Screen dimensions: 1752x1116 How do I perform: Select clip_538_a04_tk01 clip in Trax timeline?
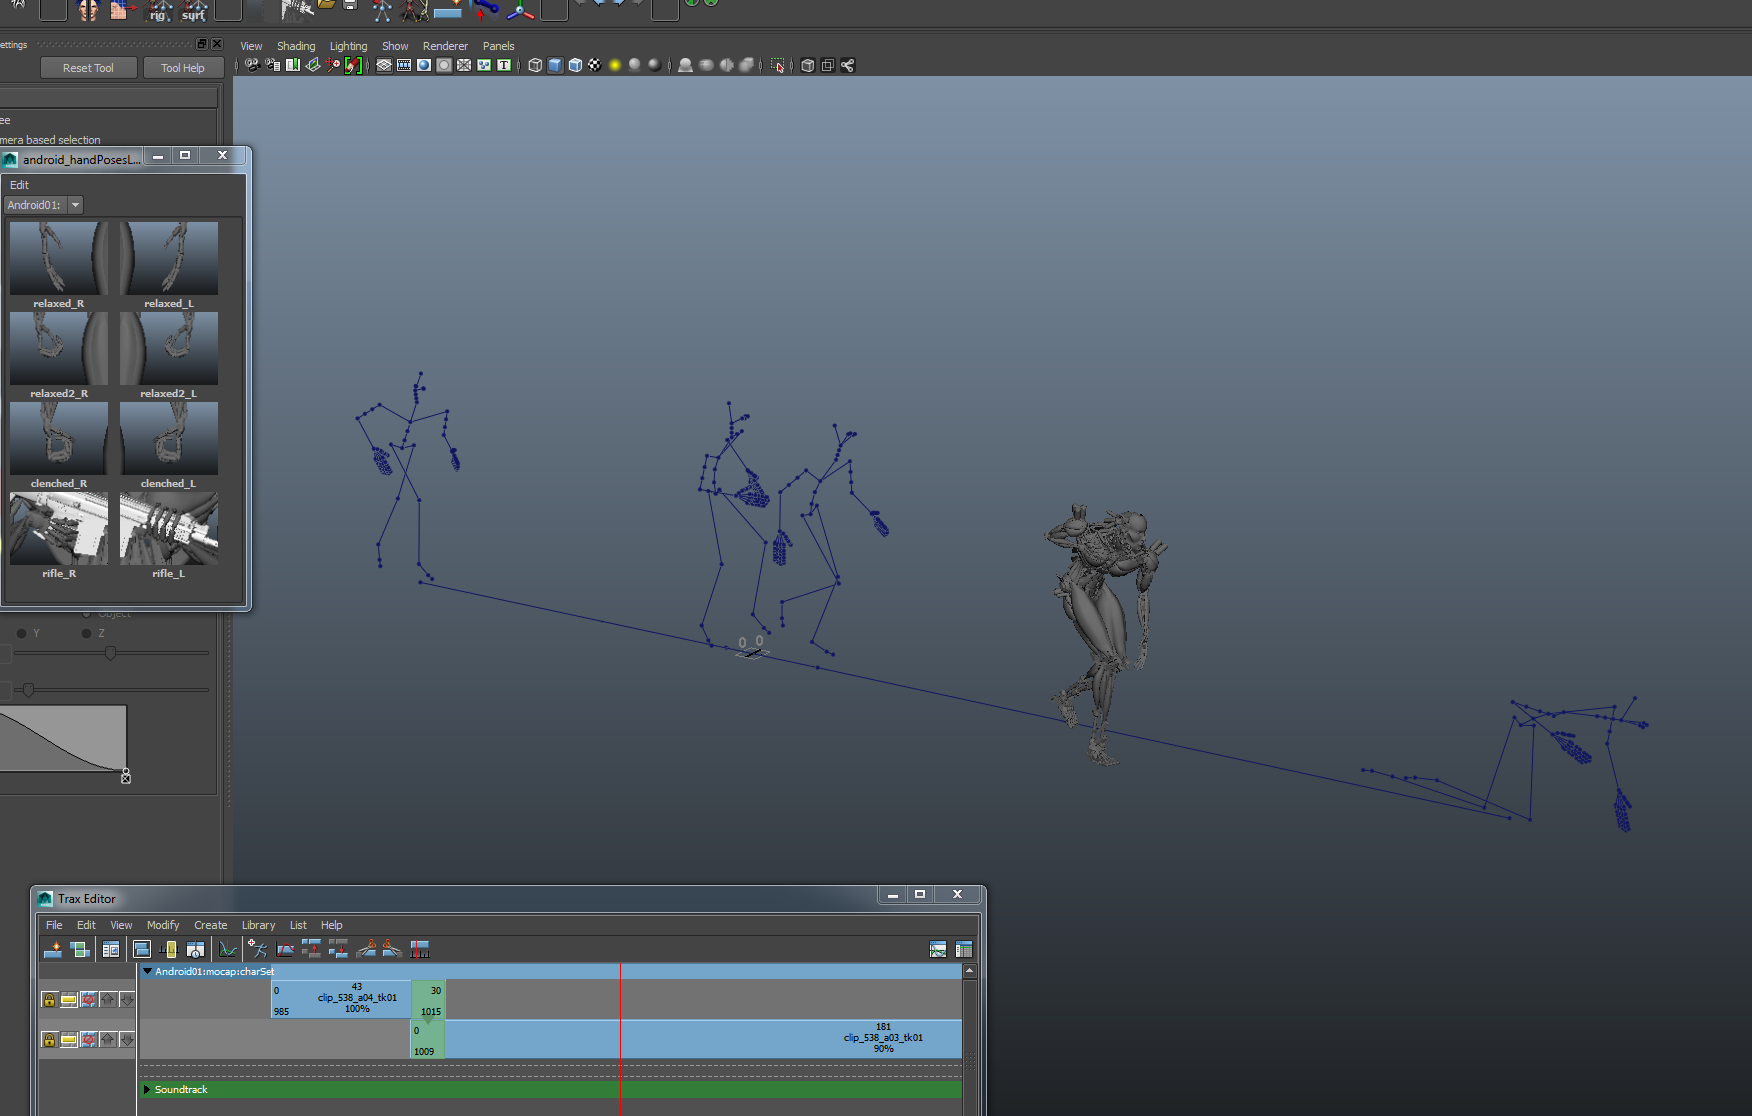click(x=341, y=999)
